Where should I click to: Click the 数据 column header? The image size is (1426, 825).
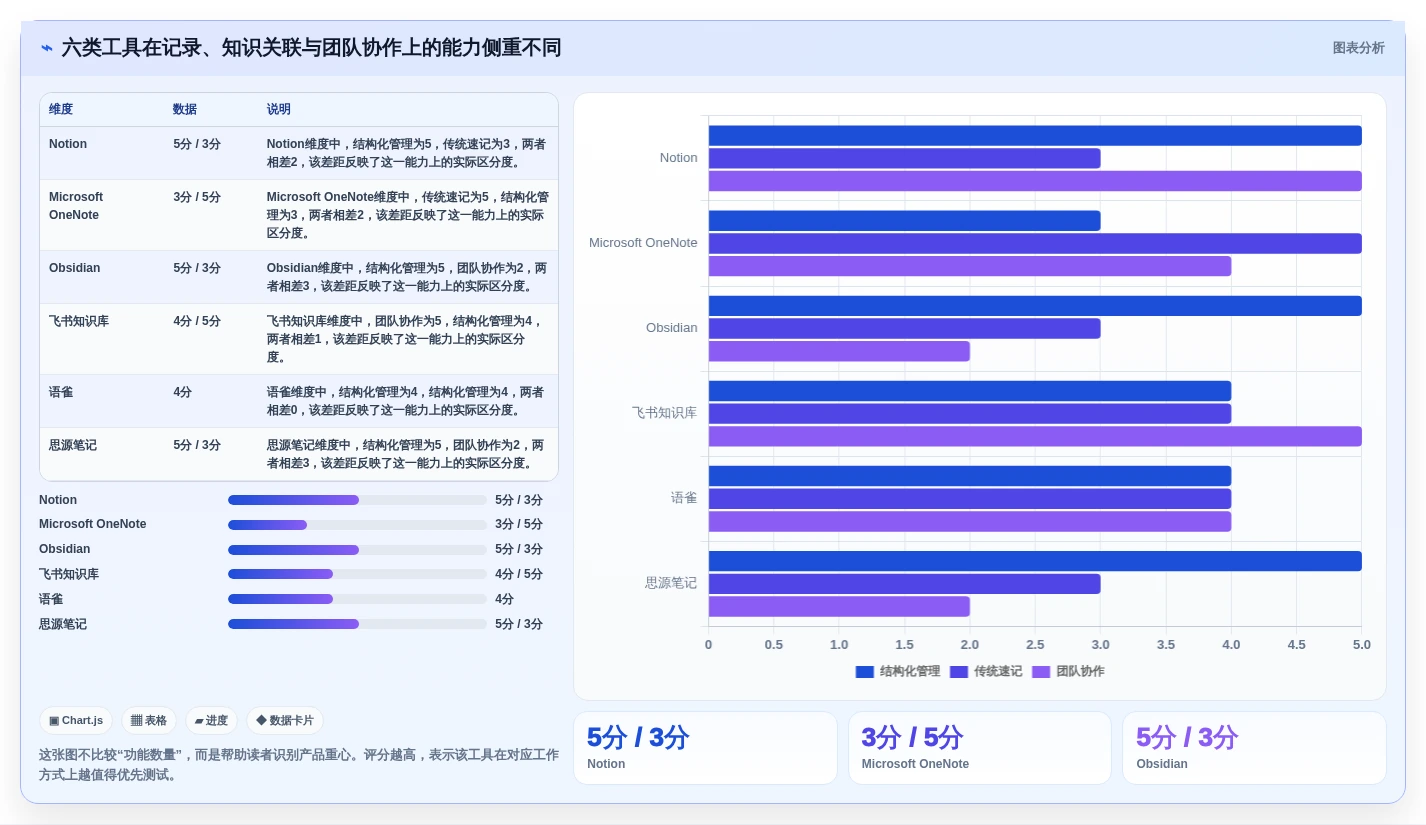(185, 109)
